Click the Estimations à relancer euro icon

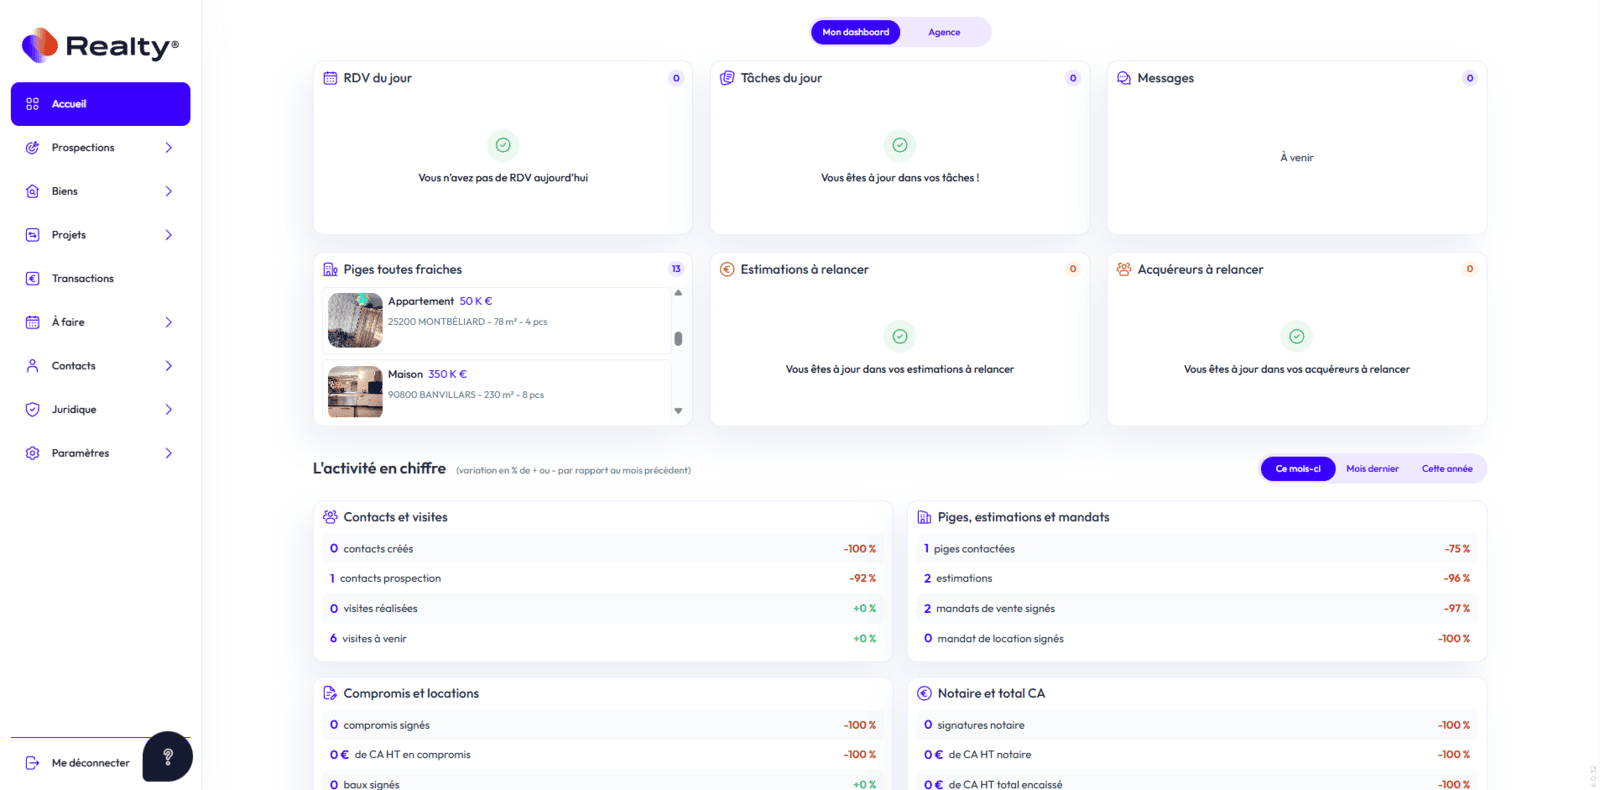point(727,269)
